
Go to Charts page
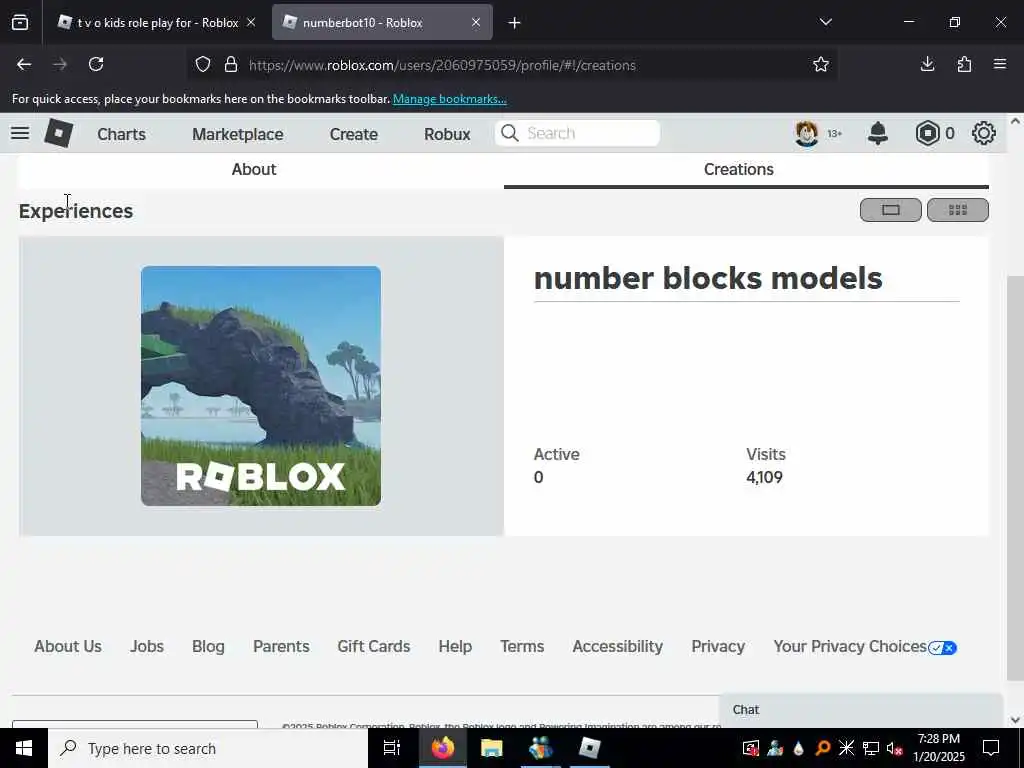click(x=121, y=134)
